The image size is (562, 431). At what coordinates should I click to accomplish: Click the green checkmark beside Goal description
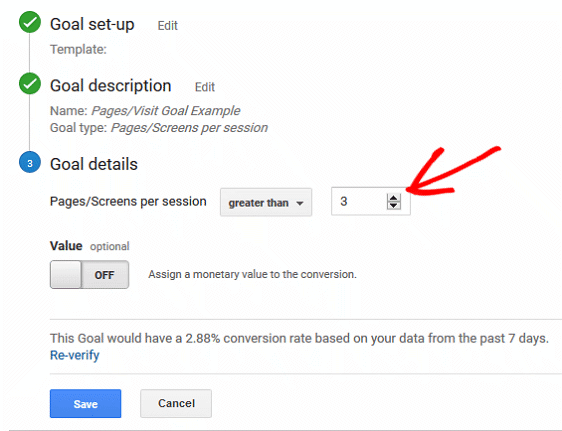click(30, 83)
